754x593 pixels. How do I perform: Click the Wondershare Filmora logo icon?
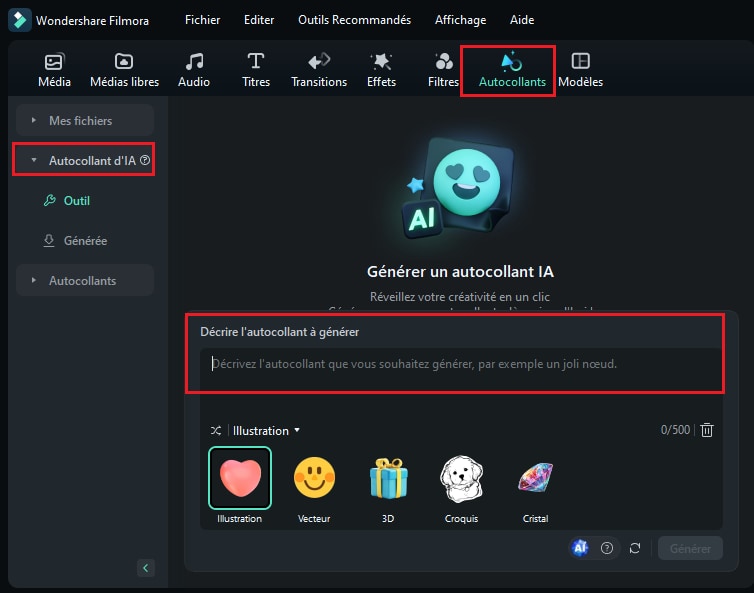pos(20,20)
